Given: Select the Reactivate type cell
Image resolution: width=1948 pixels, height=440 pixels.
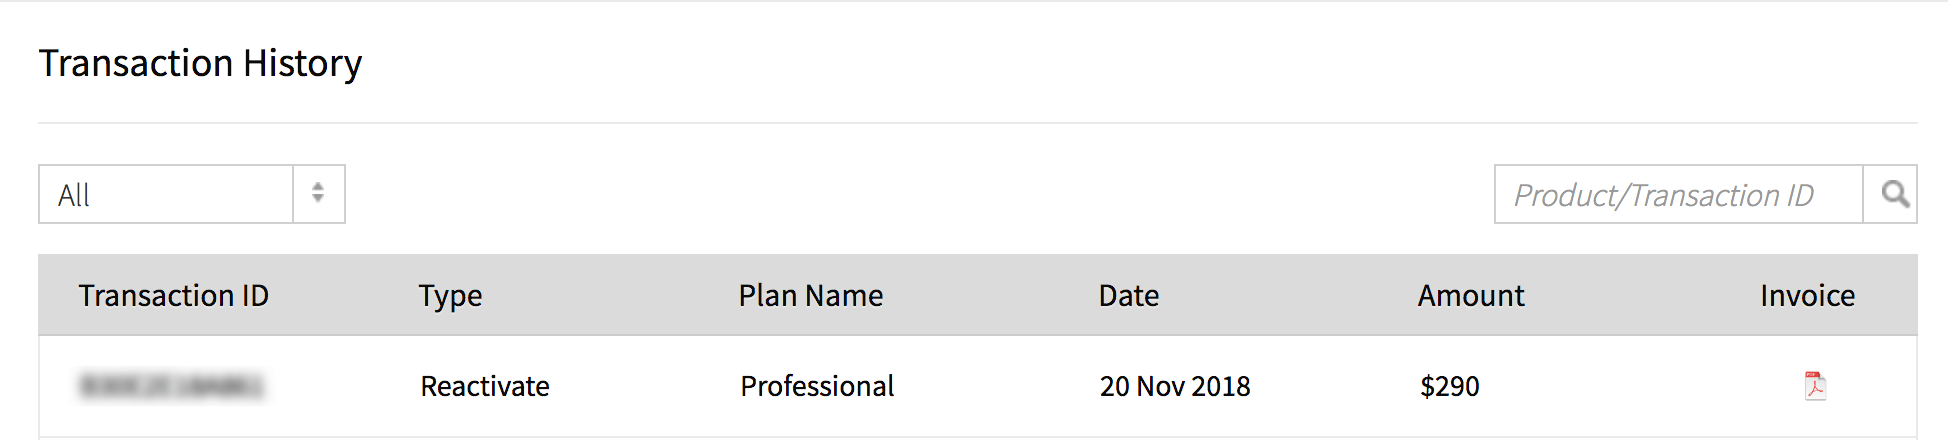Looking at the screenshot, I should [x=485, y=386].
